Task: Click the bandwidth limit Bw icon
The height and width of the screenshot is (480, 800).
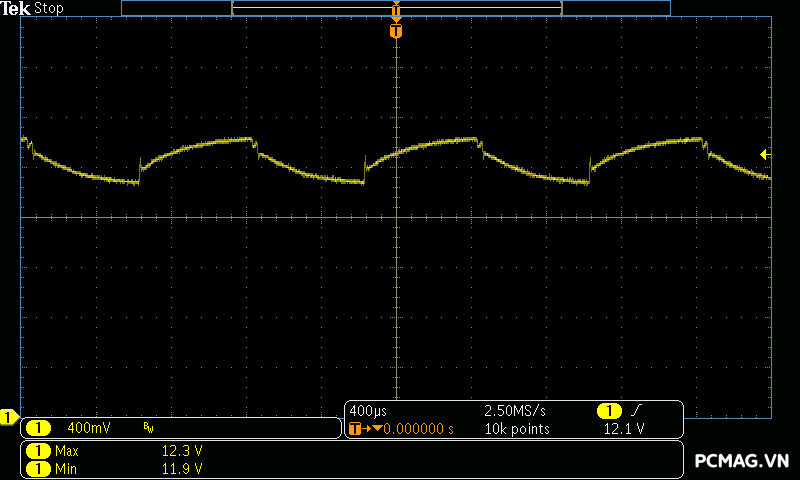Action: coord(148,428)
